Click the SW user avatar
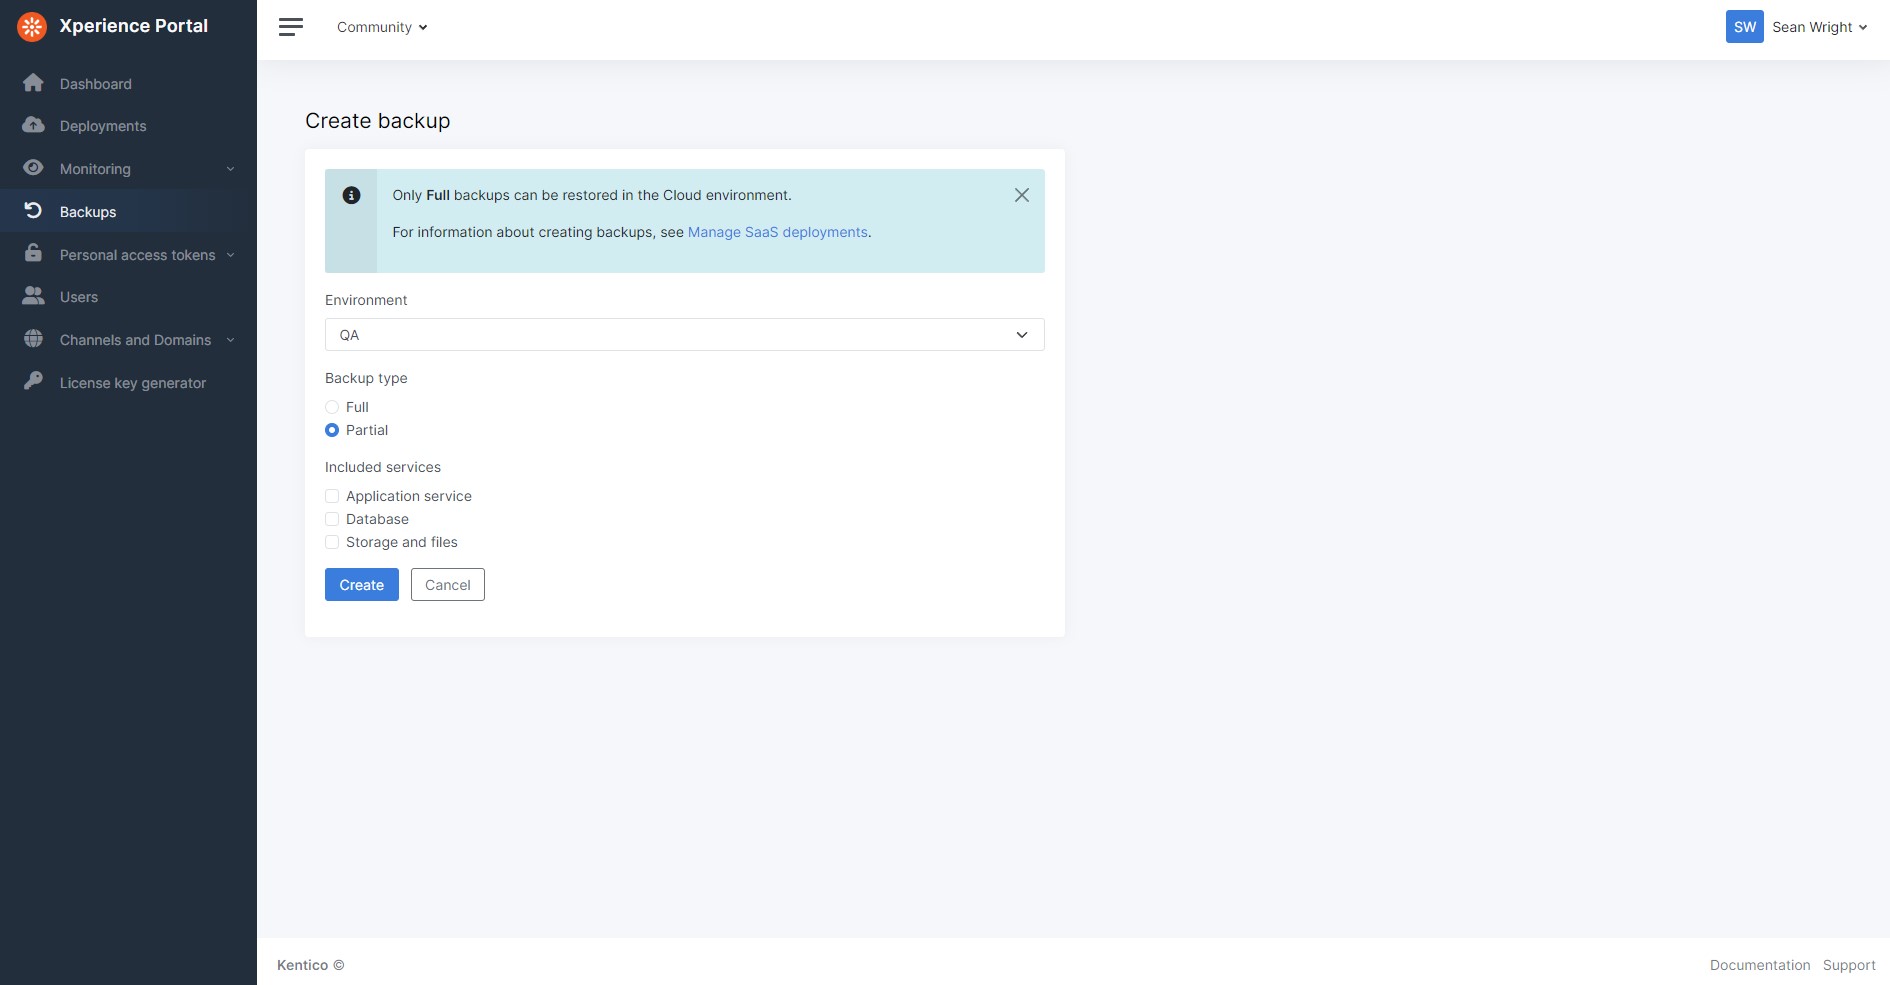Viewport: 1890px width, 985px height. 1744,27
